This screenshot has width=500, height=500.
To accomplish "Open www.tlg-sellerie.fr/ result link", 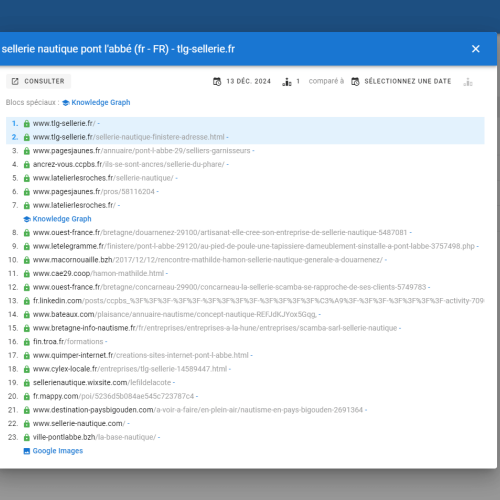I will point(64,123).
